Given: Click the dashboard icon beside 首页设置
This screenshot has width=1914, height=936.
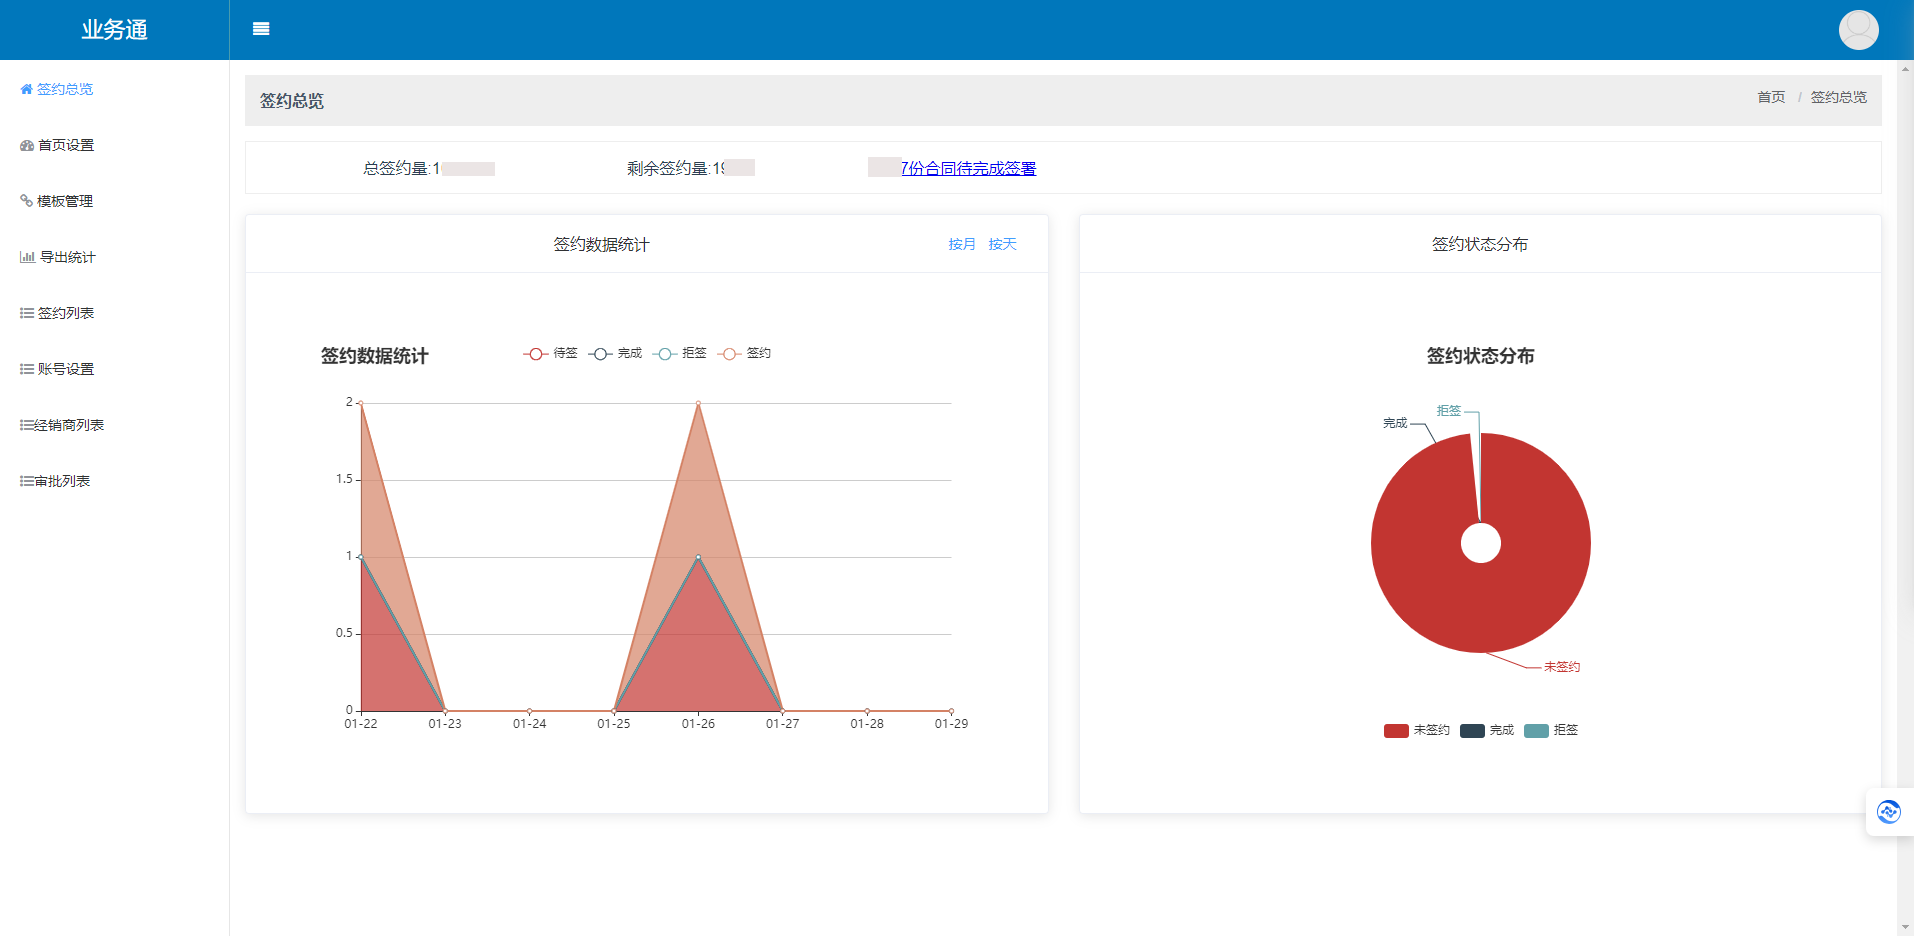Looking at the screenshot, I should pos(27,145).
